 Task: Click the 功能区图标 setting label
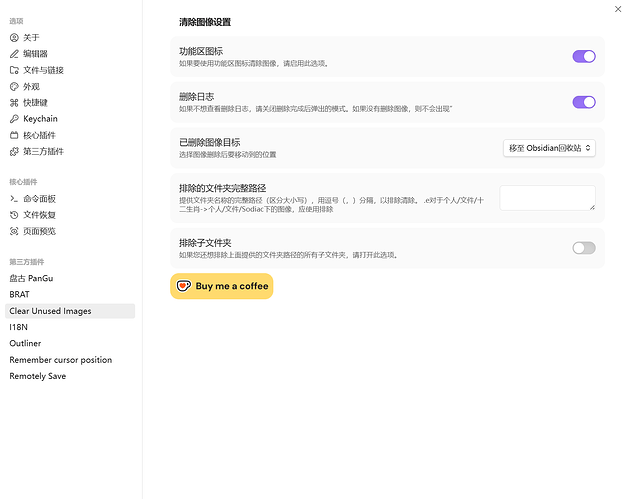tap(201, 51)
